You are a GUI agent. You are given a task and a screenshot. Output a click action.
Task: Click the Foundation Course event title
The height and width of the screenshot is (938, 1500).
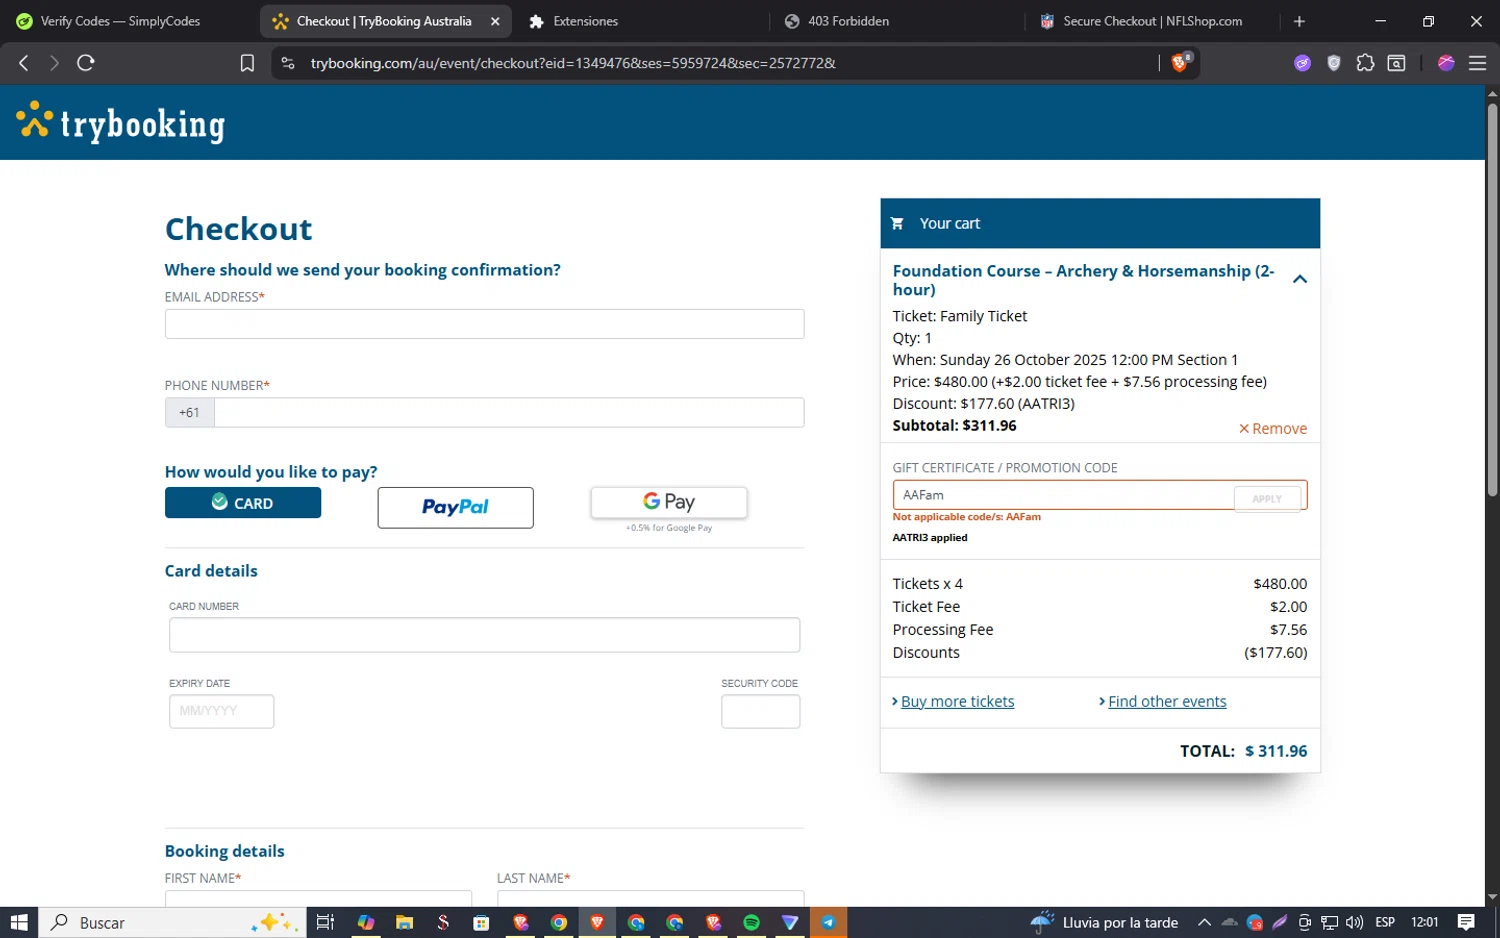coord(1083,280)
